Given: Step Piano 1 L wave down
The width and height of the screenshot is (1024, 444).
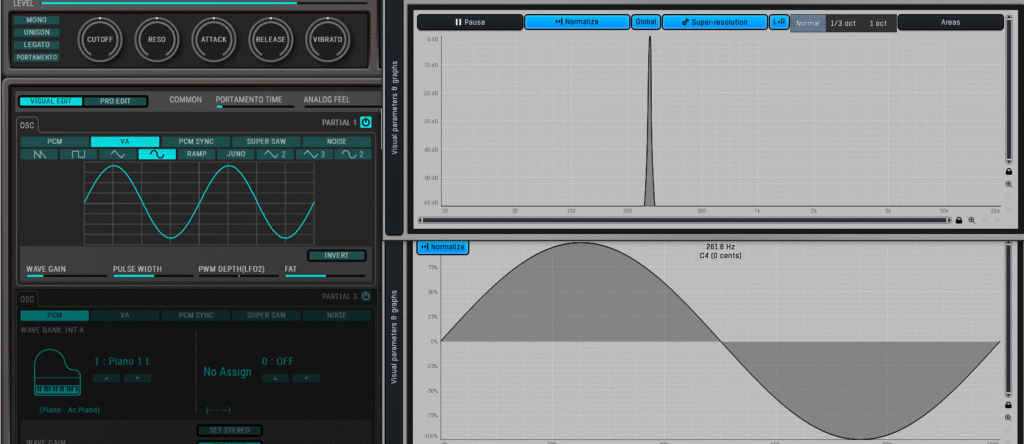Looking at the screenshot, I should pos(137,378).
